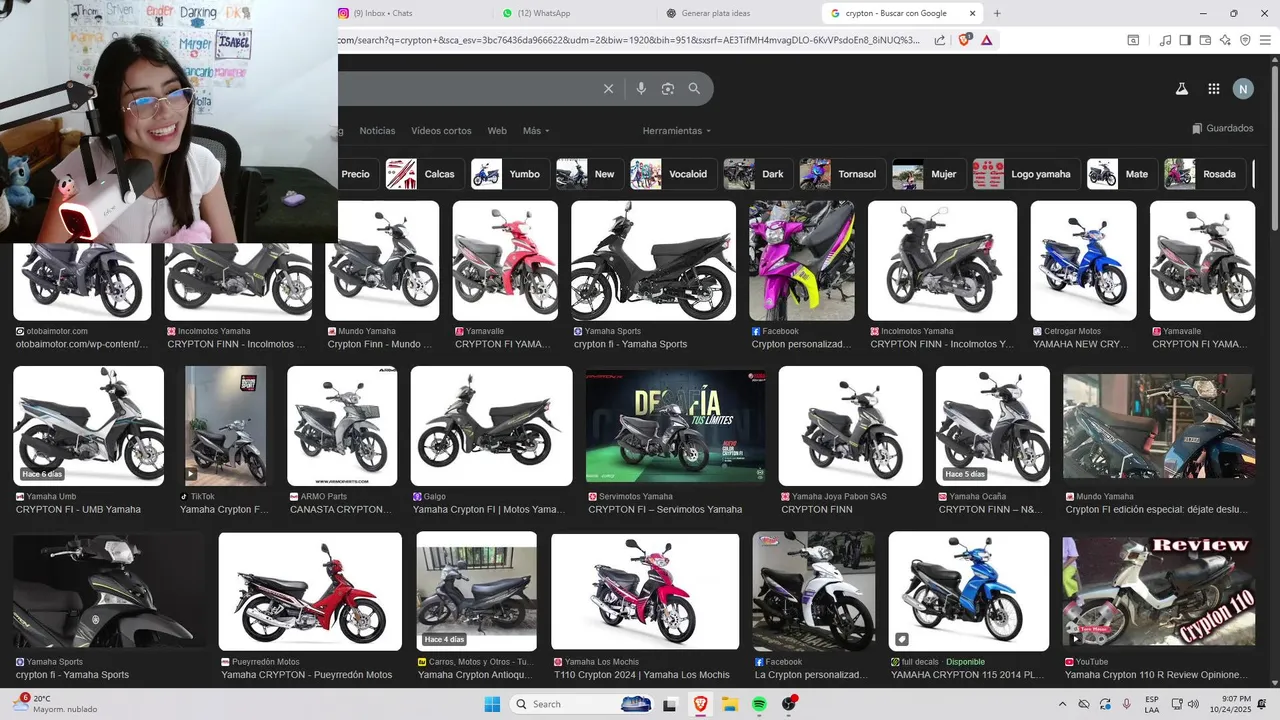
Task: Open the Windows Start menu
Action: tap(492, 704)
